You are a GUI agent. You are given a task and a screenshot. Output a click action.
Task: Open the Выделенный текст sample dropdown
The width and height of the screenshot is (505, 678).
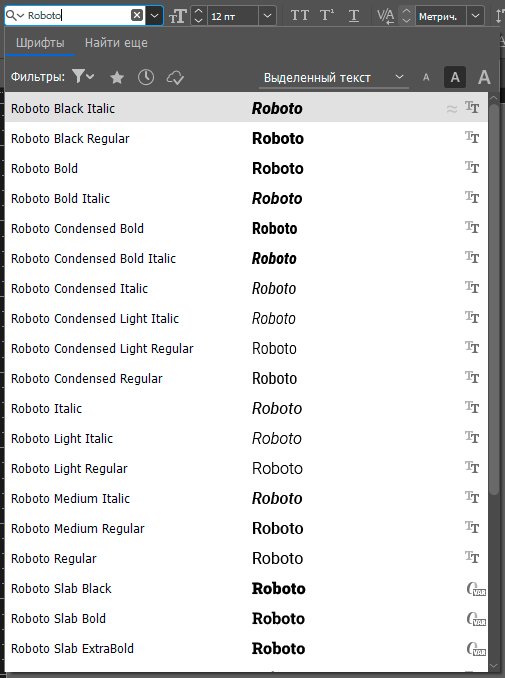click(334, 78)
